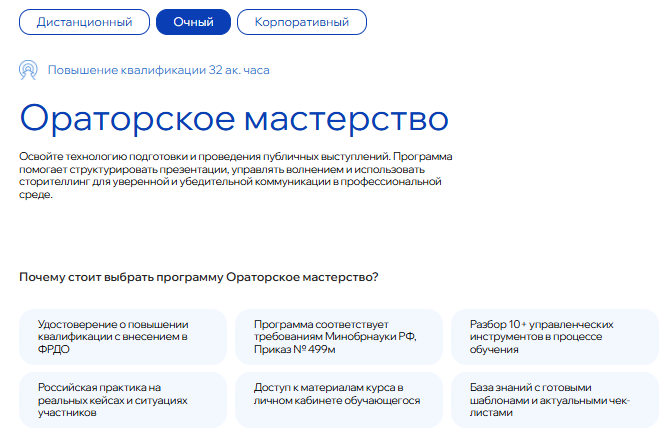Viewport: 672px width, 441px height.
Task: Open the Программа соответствует требованиям Минобрнауки card
Action: 337,337
